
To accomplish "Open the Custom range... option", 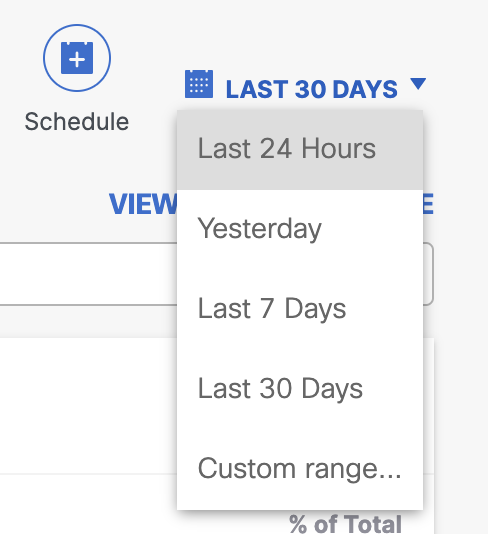I will click(x=300, y=469).
